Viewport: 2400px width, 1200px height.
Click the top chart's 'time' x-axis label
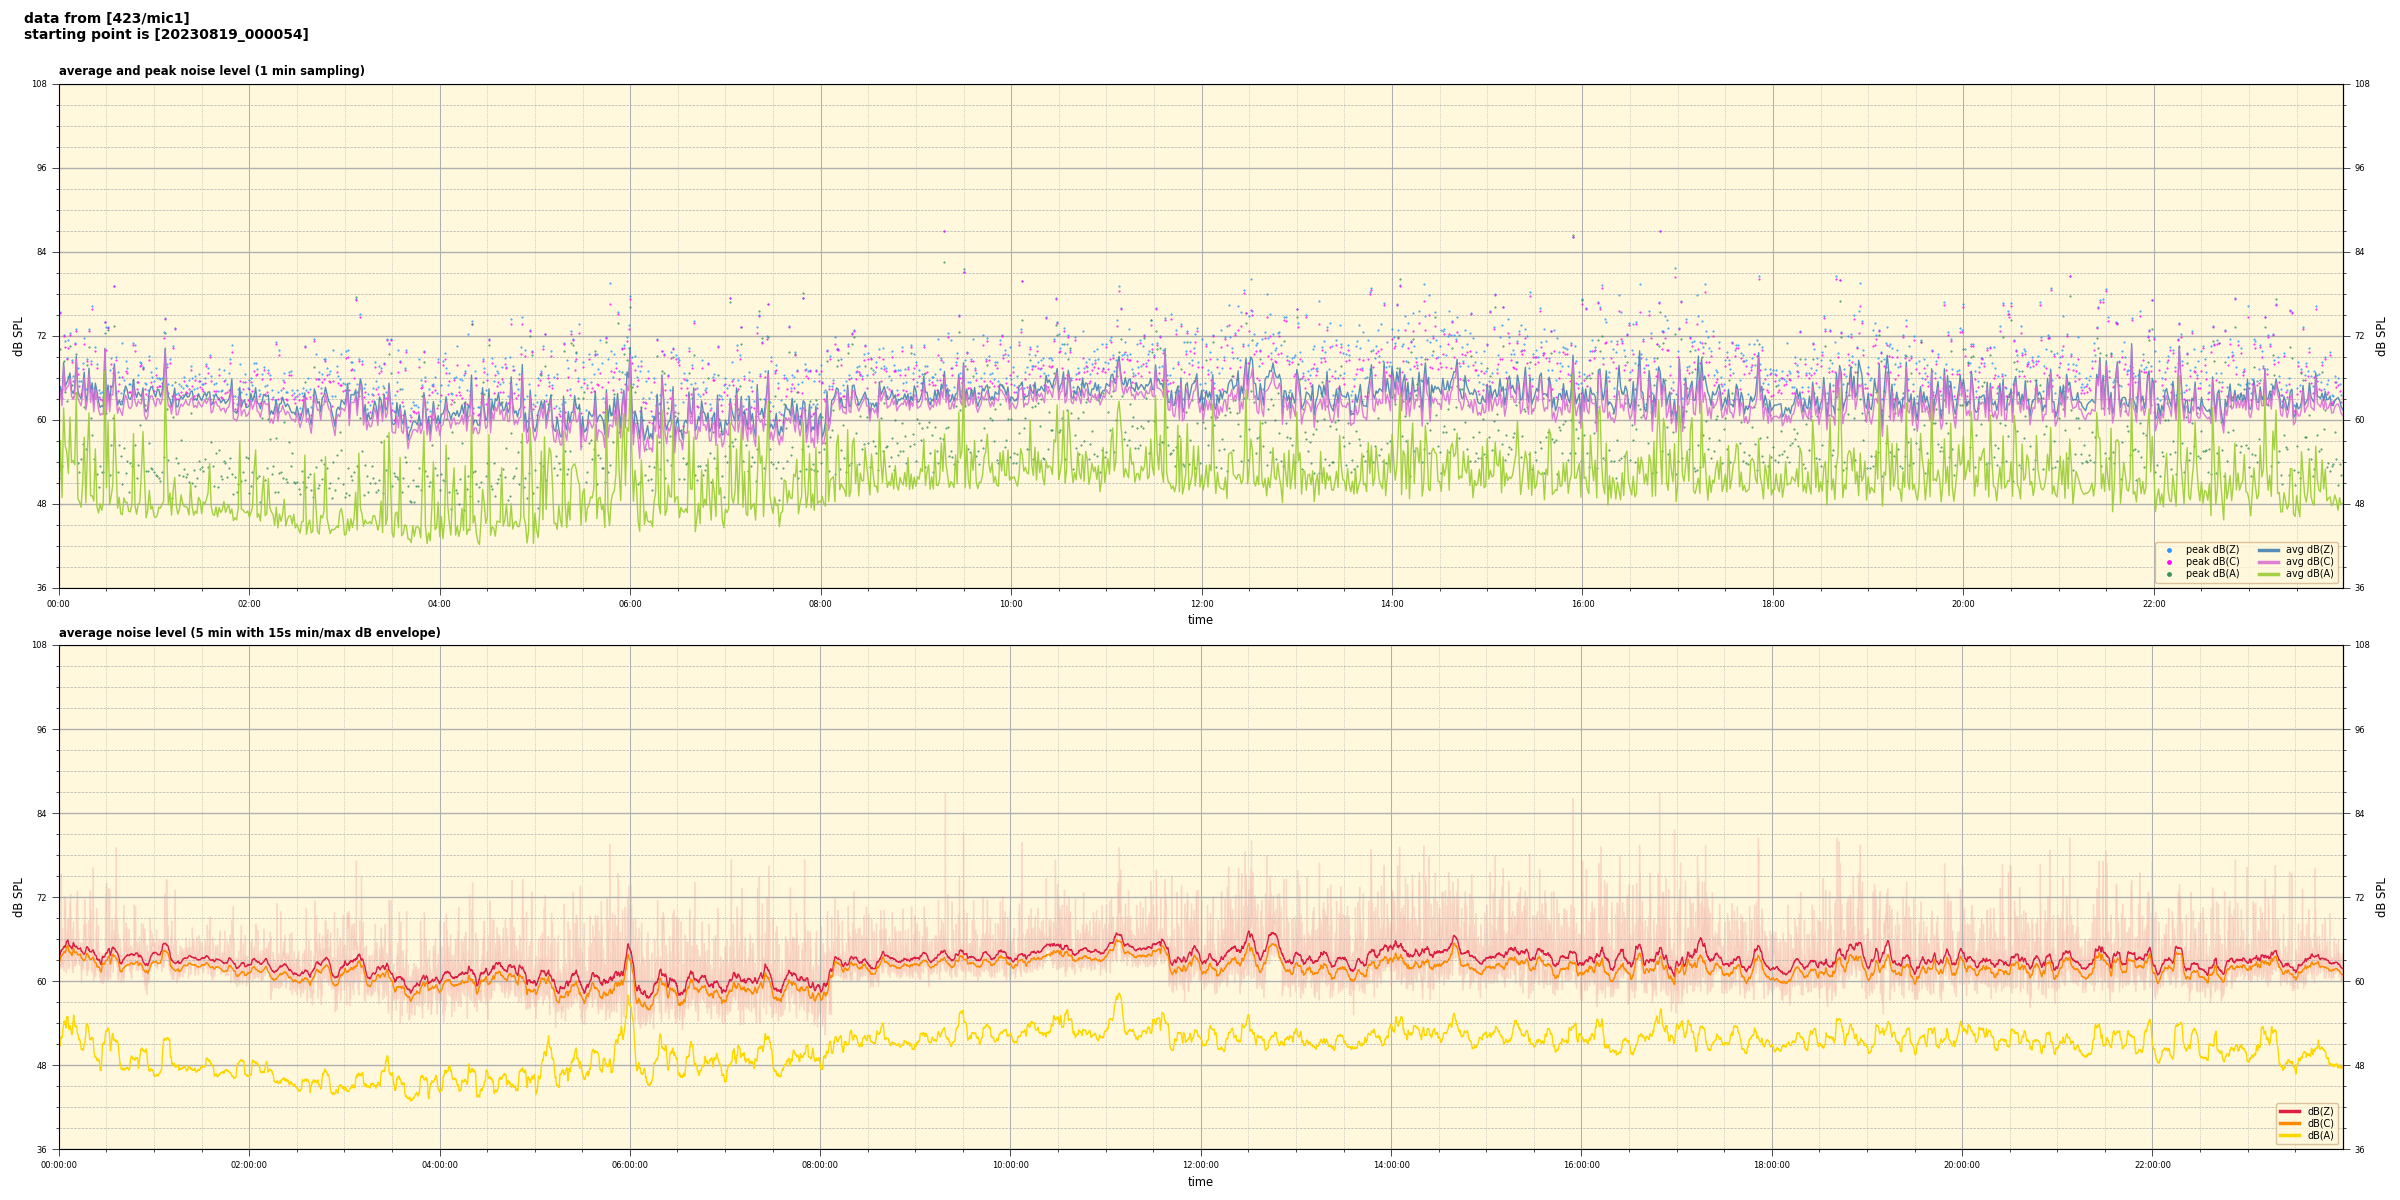[x=1200, y=620]
